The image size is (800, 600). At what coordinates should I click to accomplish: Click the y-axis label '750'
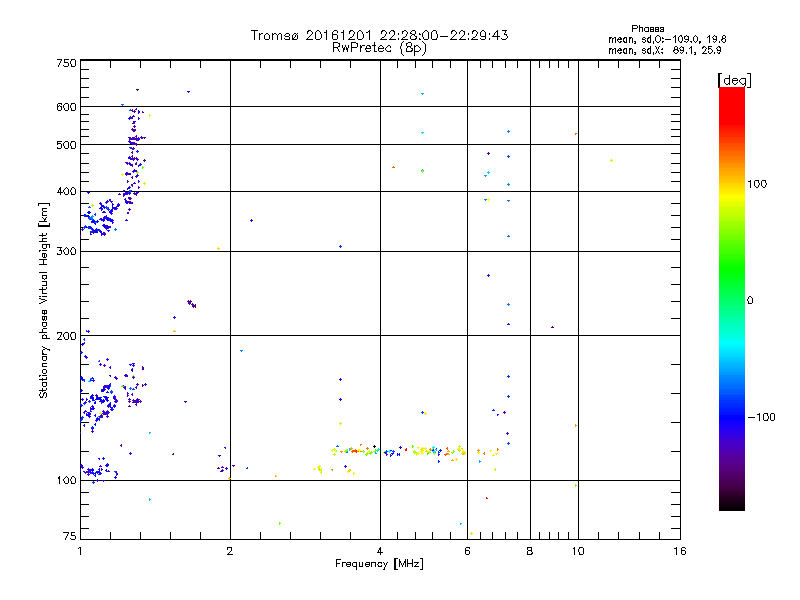point(66,63)
